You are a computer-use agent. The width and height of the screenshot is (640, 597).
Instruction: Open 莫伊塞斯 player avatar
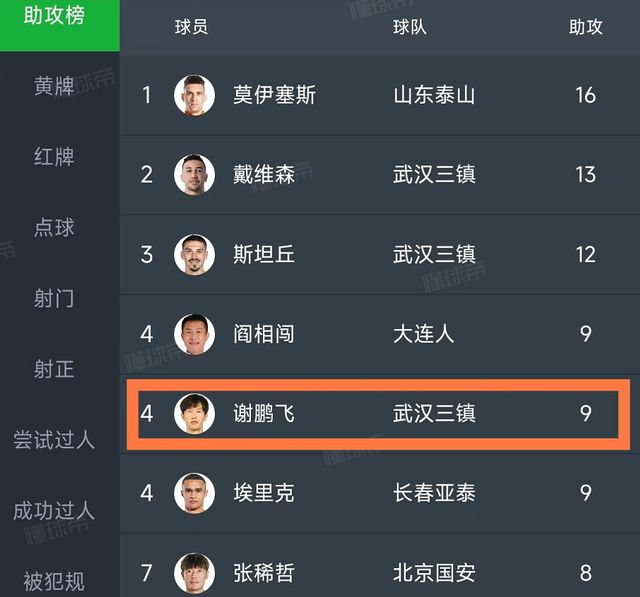194,95
